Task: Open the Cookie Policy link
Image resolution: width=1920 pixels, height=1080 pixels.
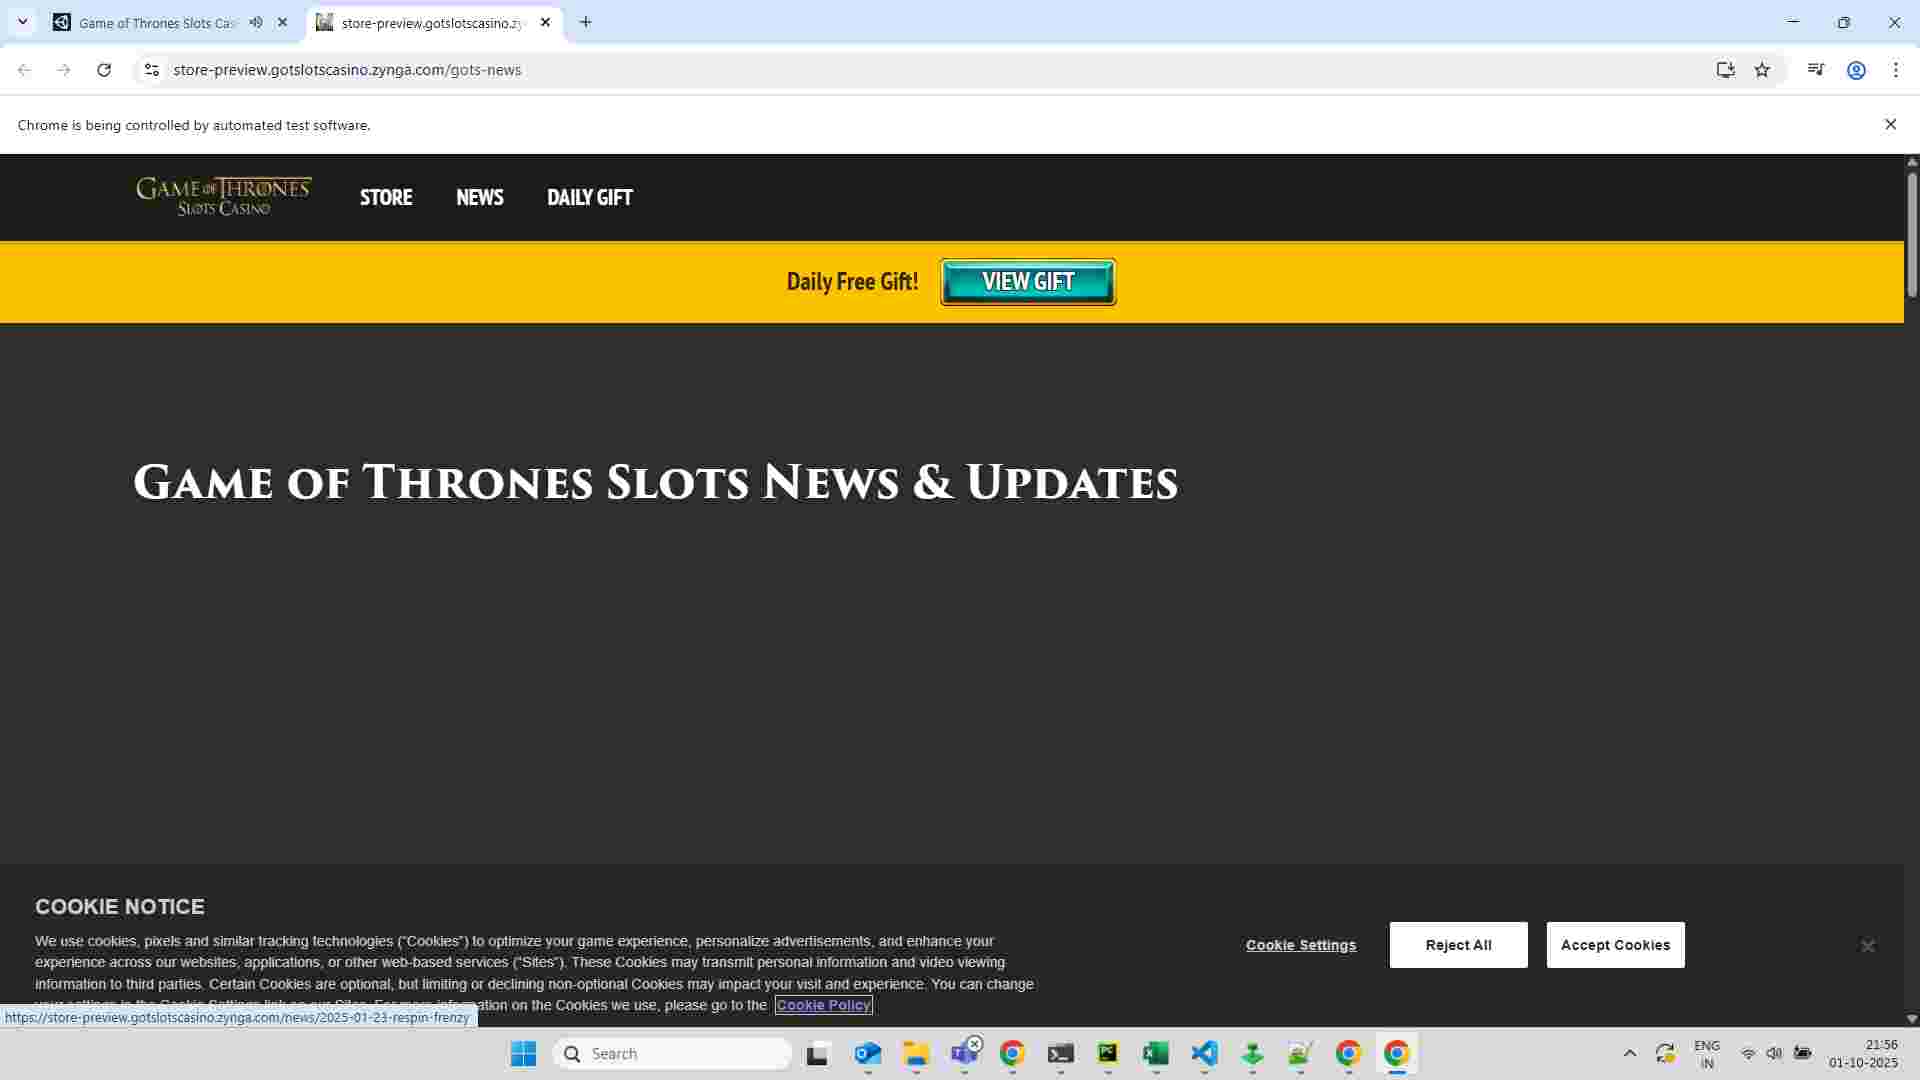Action: [x=823, y=1005]
